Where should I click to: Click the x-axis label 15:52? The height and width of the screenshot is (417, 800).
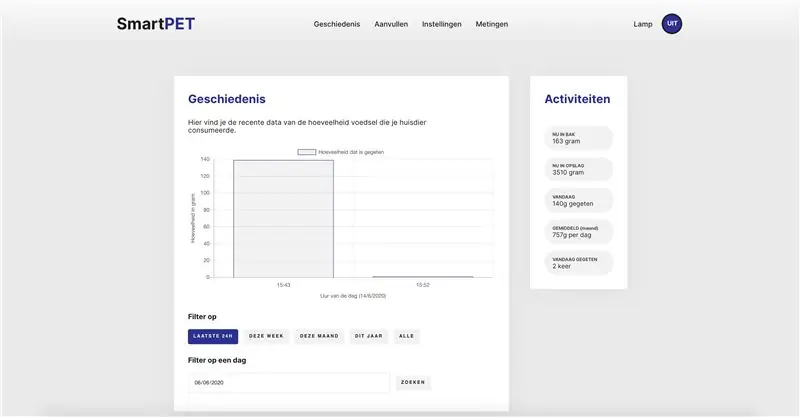pyautogui.click(x=423, y=285)
